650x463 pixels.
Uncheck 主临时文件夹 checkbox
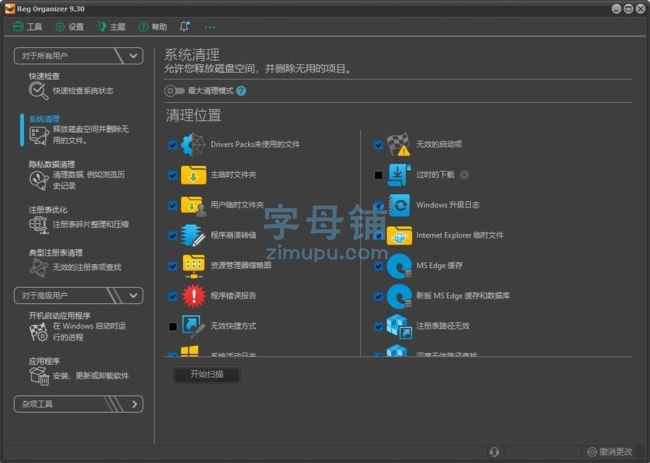[x=173, y=175]
